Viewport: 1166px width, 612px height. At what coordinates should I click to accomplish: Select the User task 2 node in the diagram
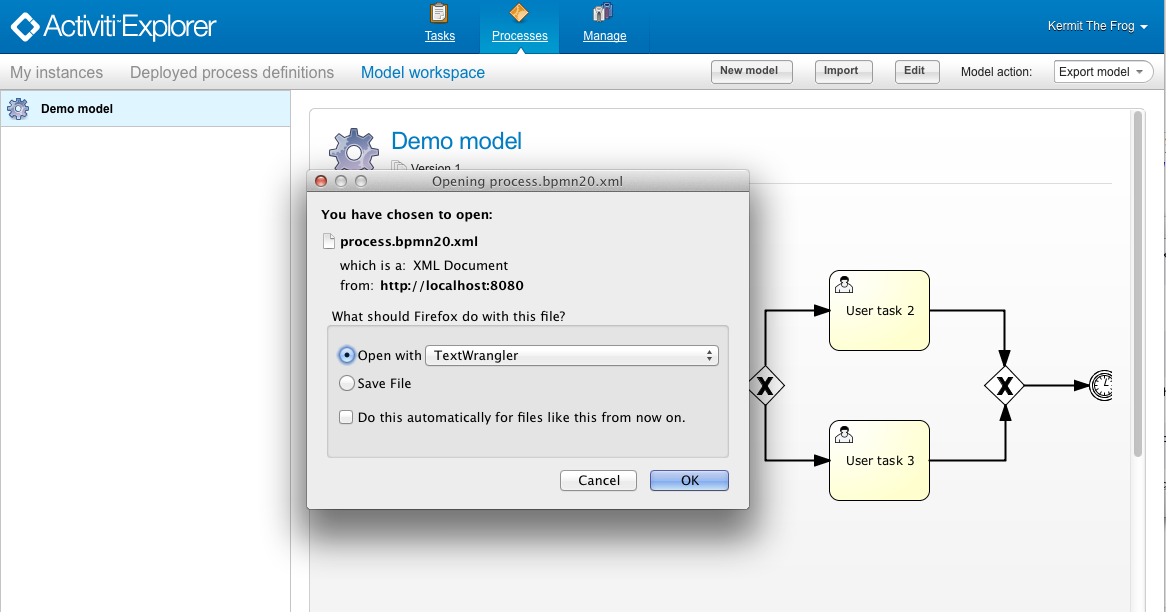point(878,310)
